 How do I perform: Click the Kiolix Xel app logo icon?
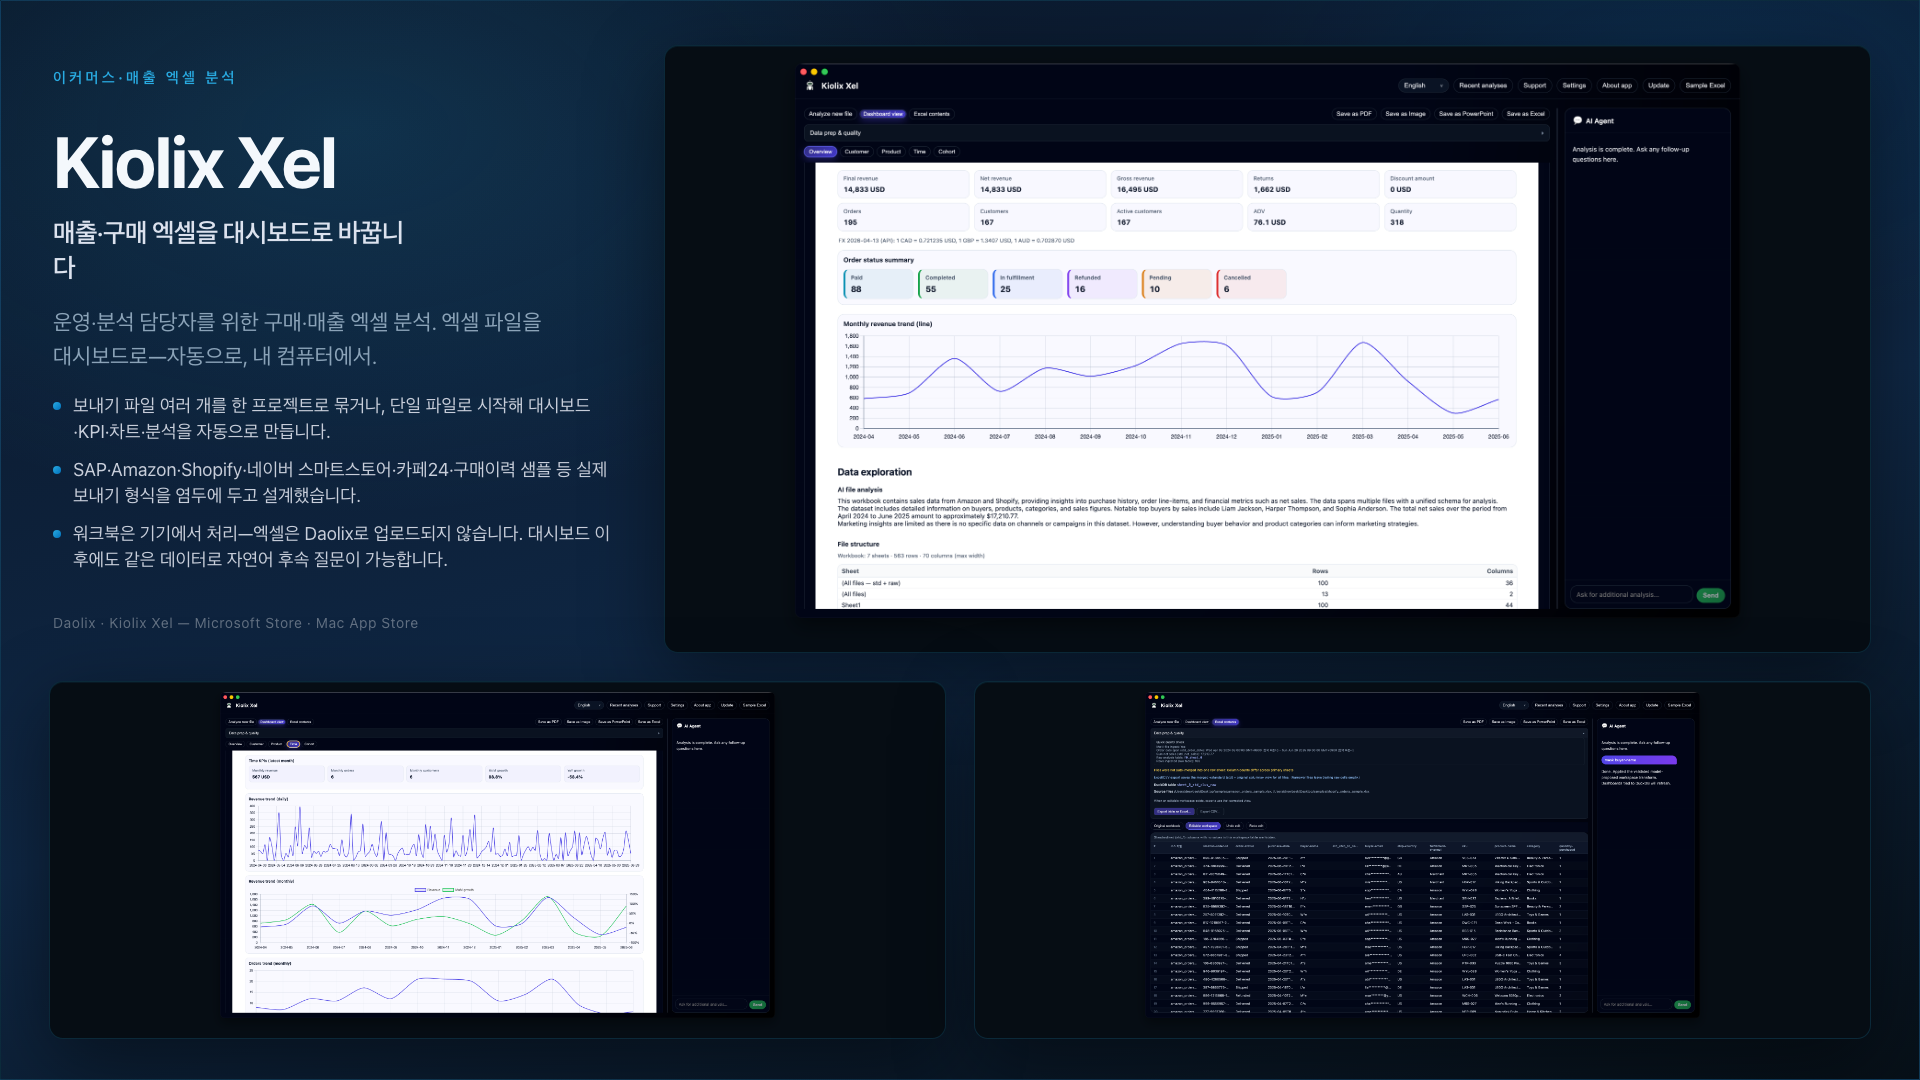coord(810,86)
